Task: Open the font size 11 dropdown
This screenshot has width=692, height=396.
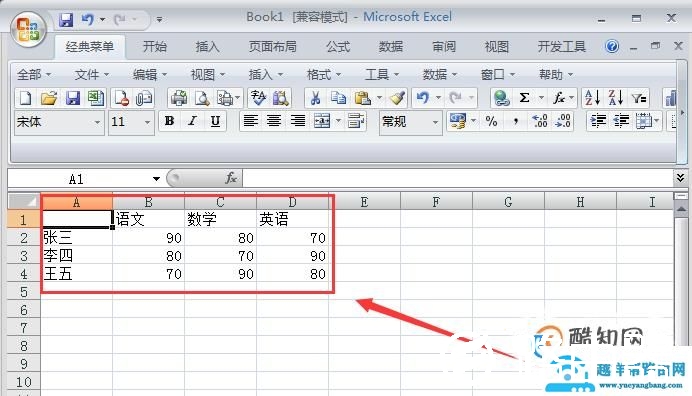Action: [147, 122]
